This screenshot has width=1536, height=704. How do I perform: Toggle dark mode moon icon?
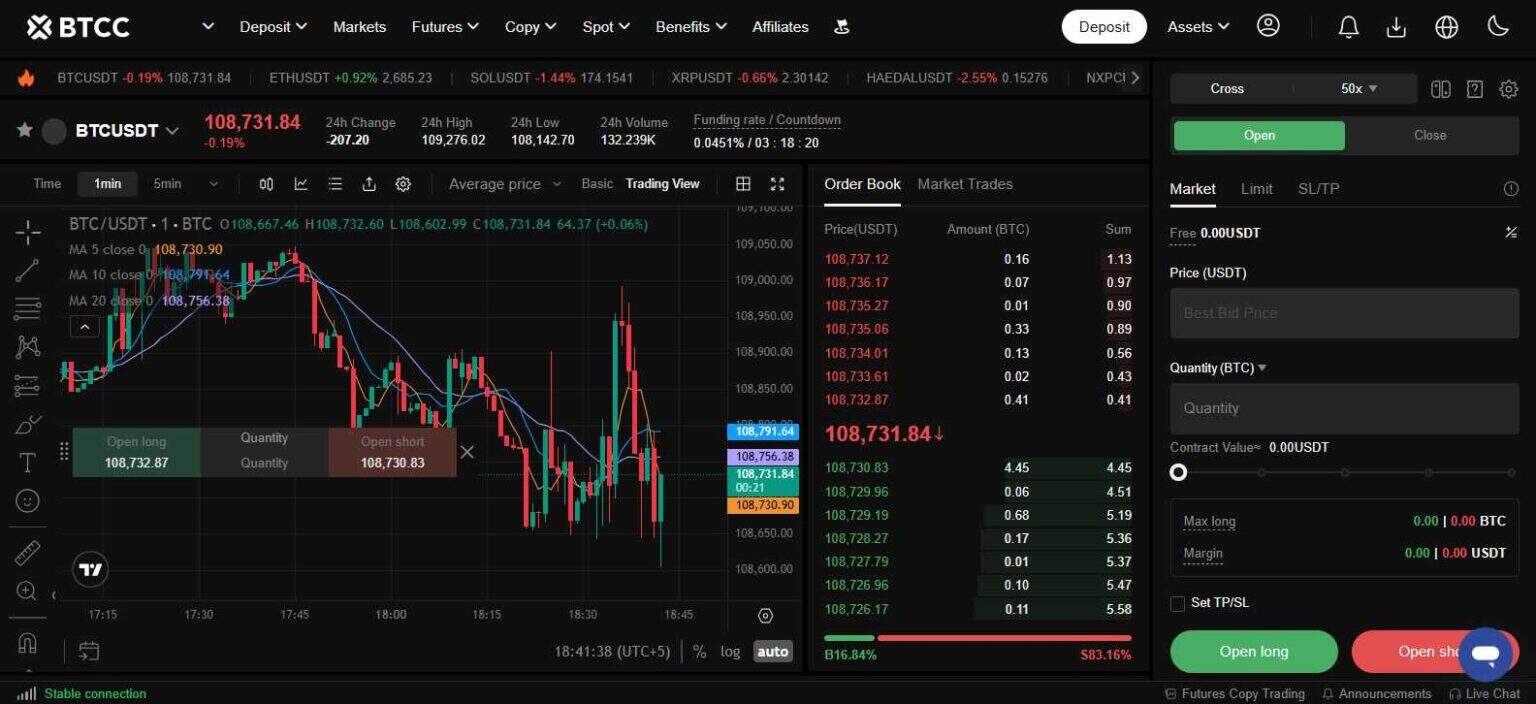pos(1497,27)
